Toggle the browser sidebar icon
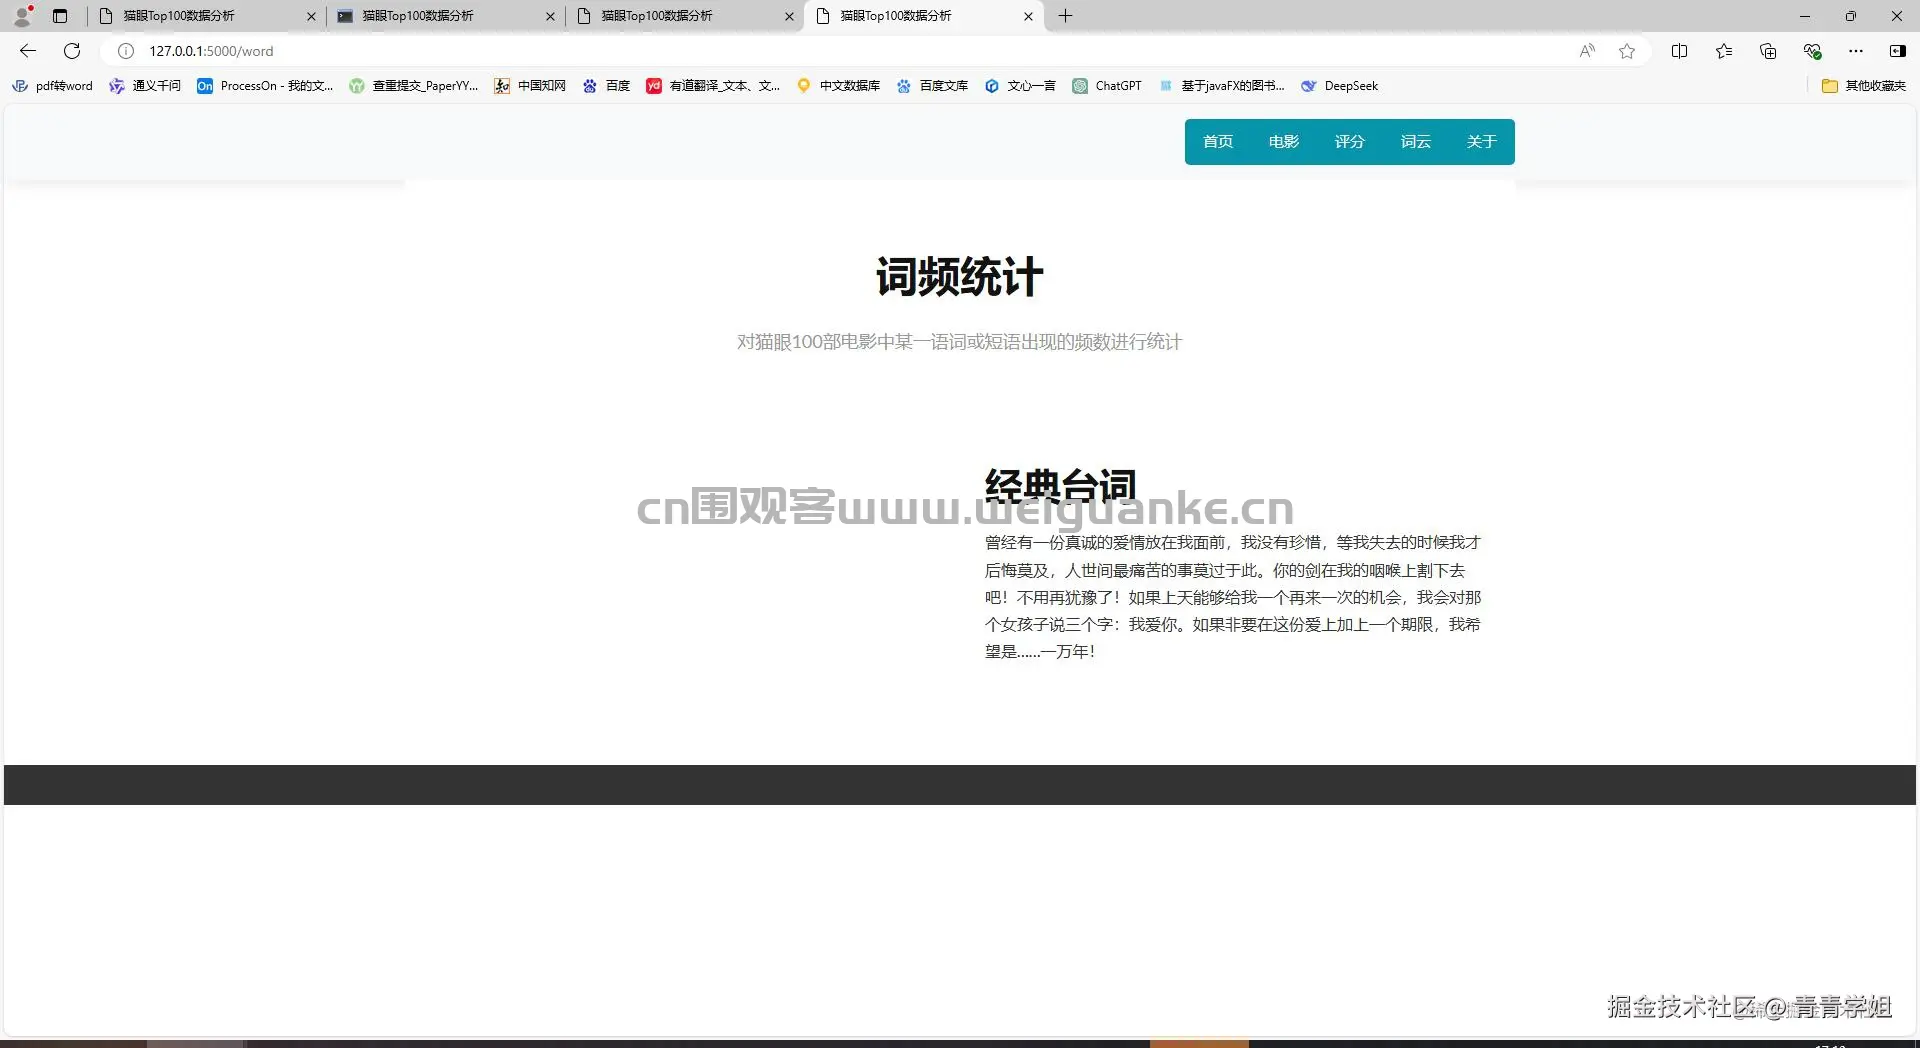Screen dimensions: 1920x1048 (x=1897, y=51)
